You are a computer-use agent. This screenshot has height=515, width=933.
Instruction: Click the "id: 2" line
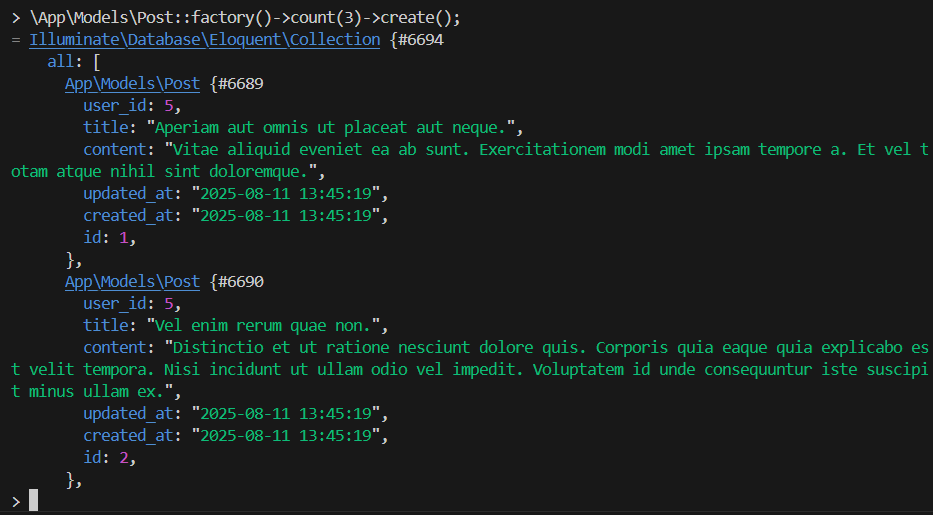109,458
